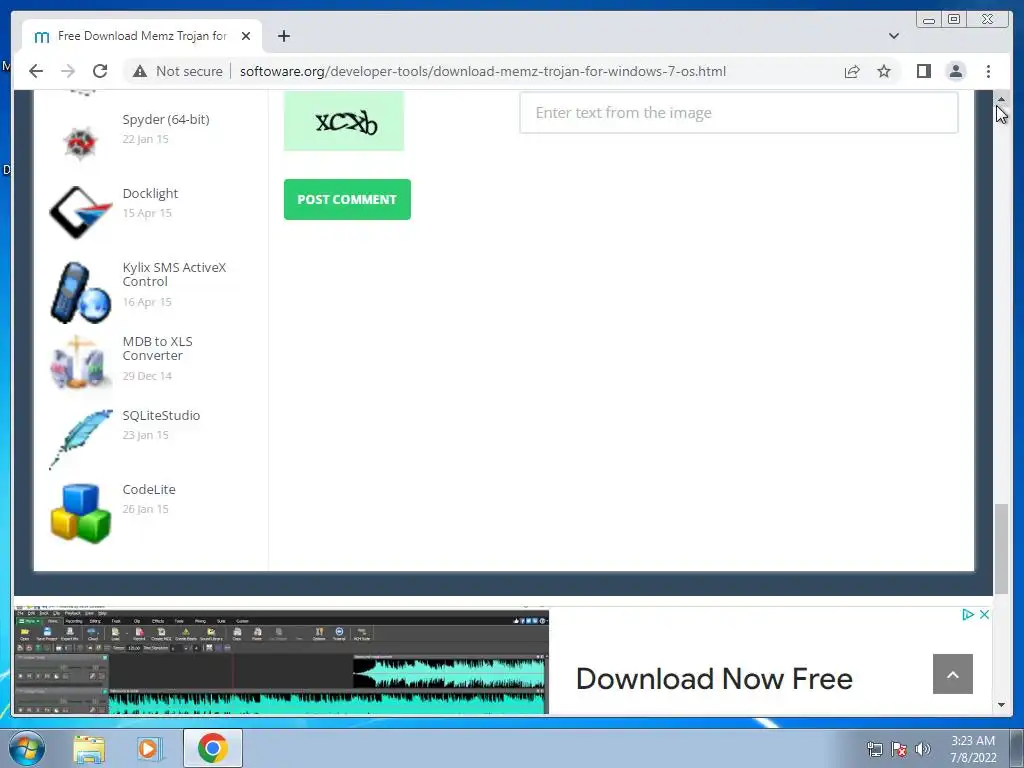Click the page vertical scrollbar thumb
This screenshot has height=768, width=1024.
click(1001, 549)
